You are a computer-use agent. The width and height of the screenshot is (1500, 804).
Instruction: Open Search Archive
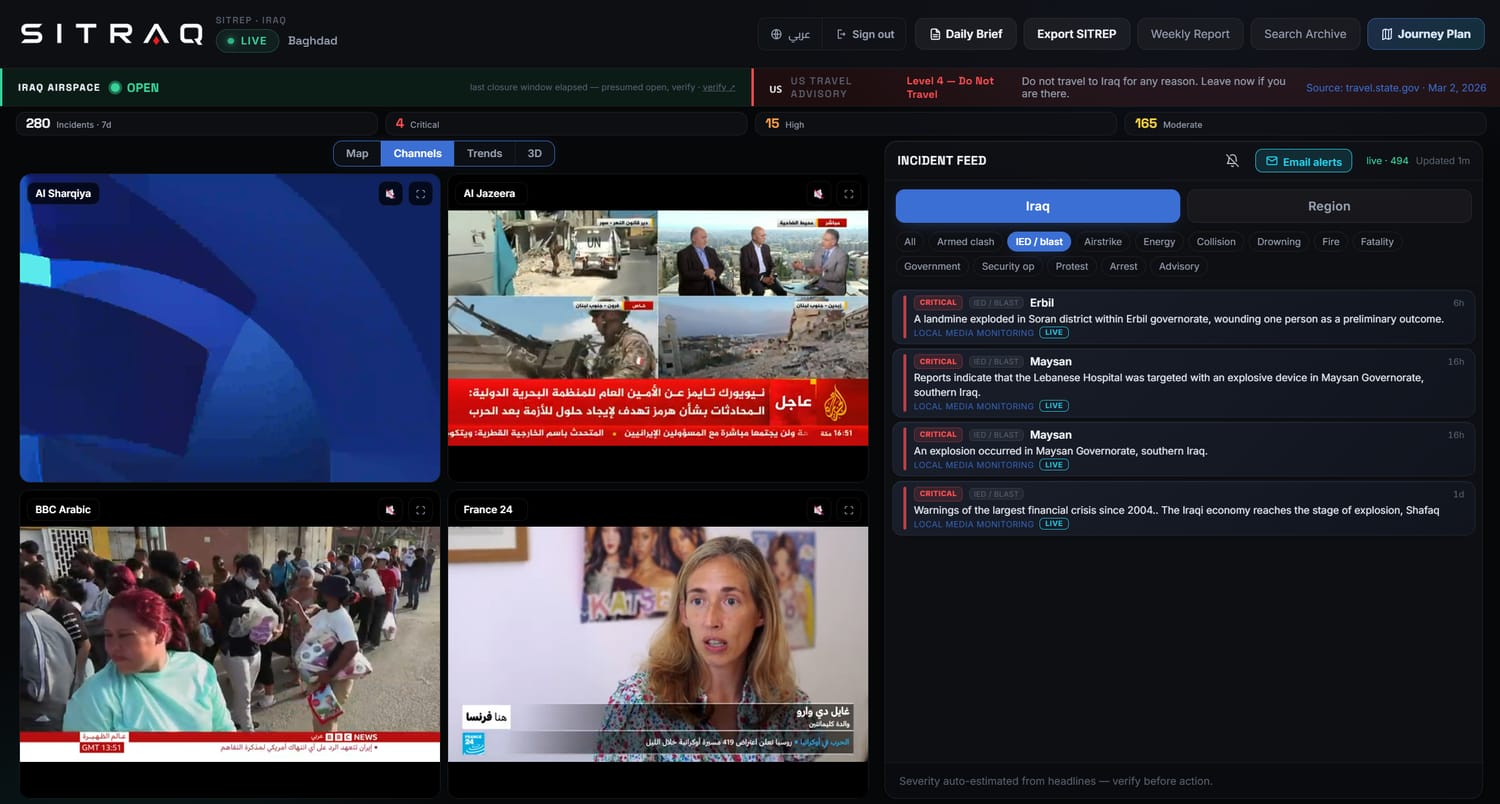pos(1305,34)
